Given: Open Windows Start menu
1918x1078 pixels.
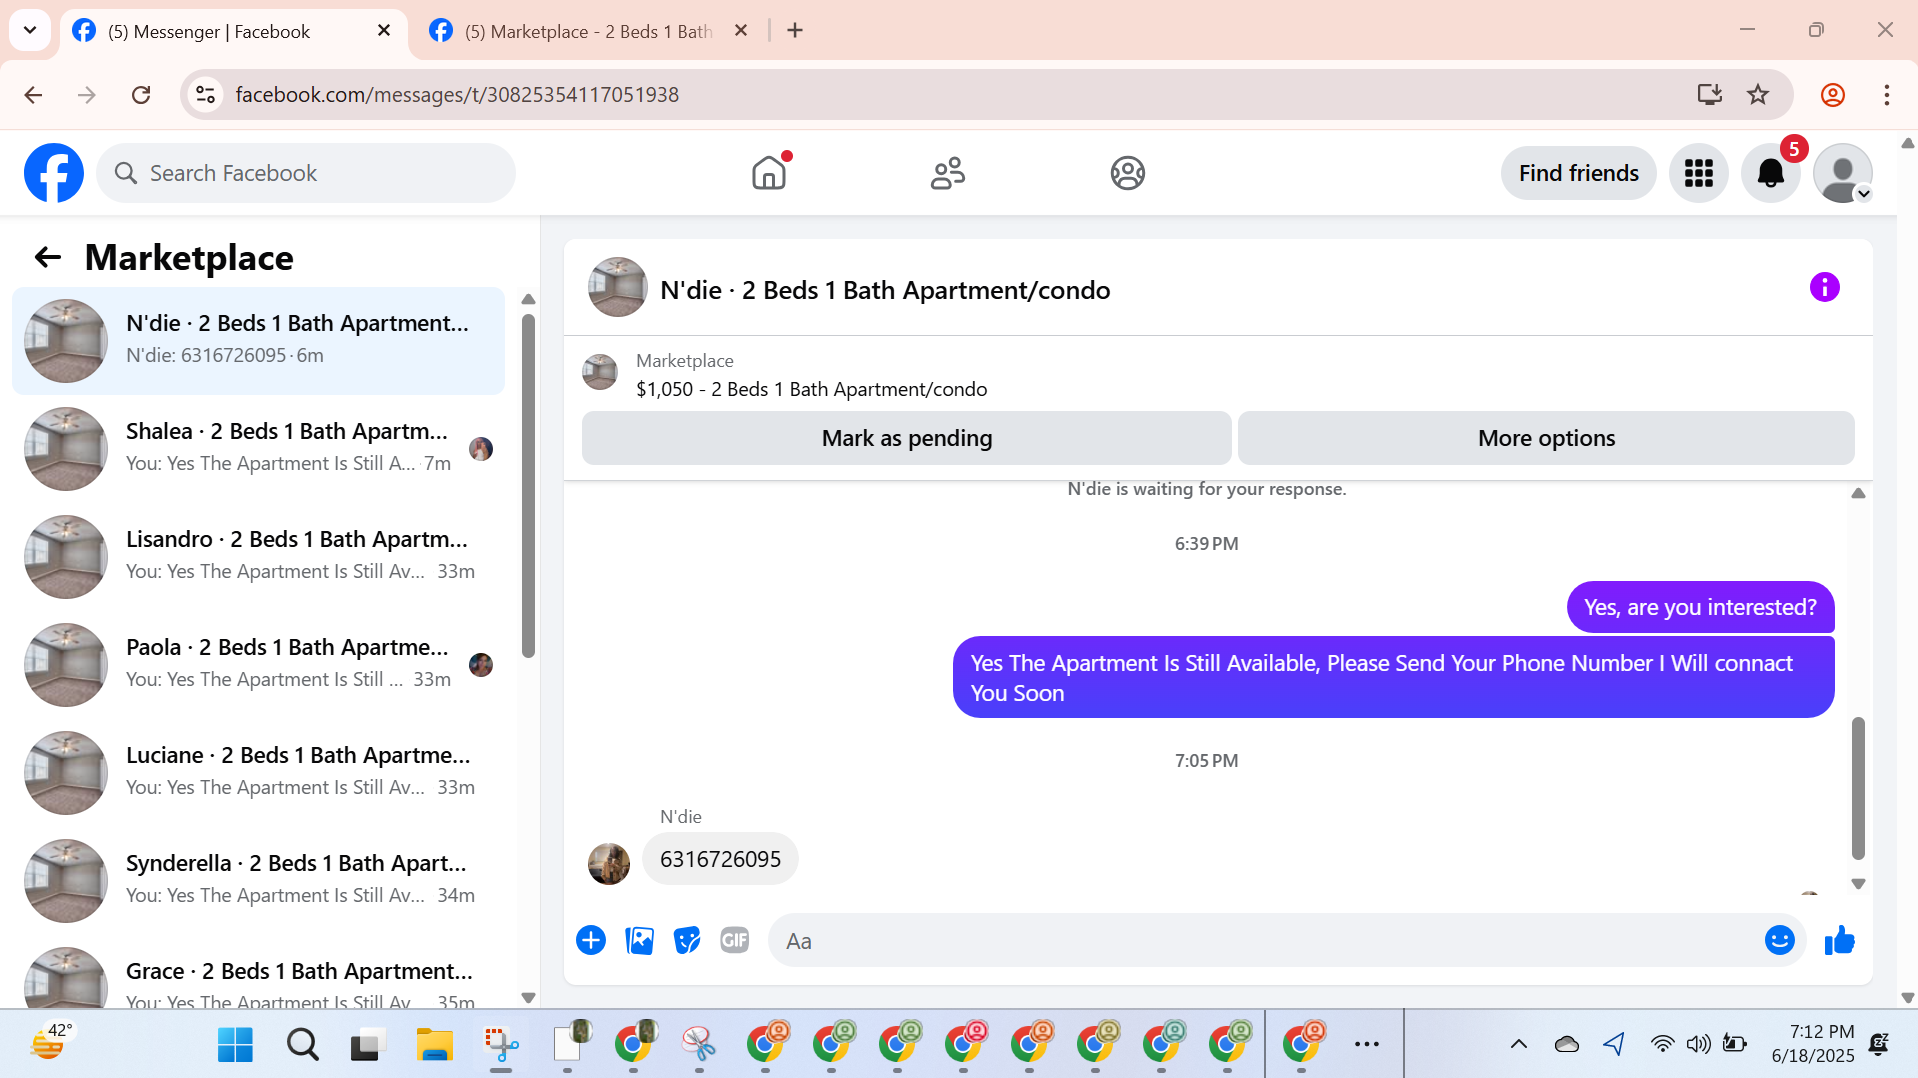Looking at the screenshot, I should click(235, 1045).
